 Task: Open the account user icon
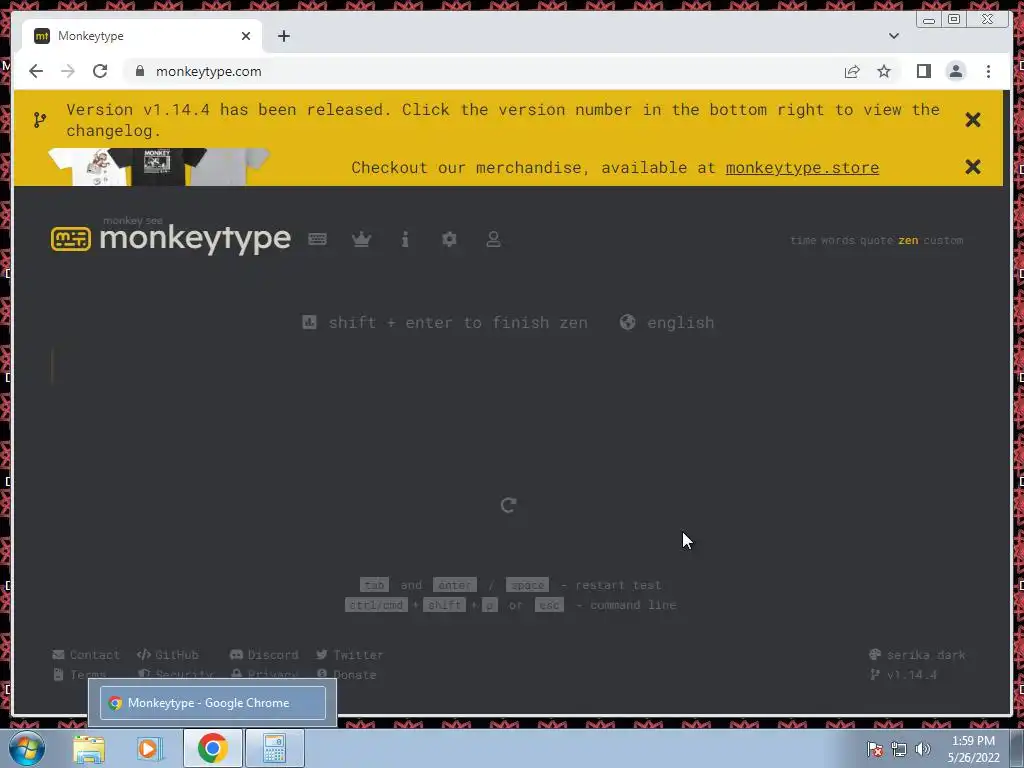pyautogui.click(x=493, y=239)
